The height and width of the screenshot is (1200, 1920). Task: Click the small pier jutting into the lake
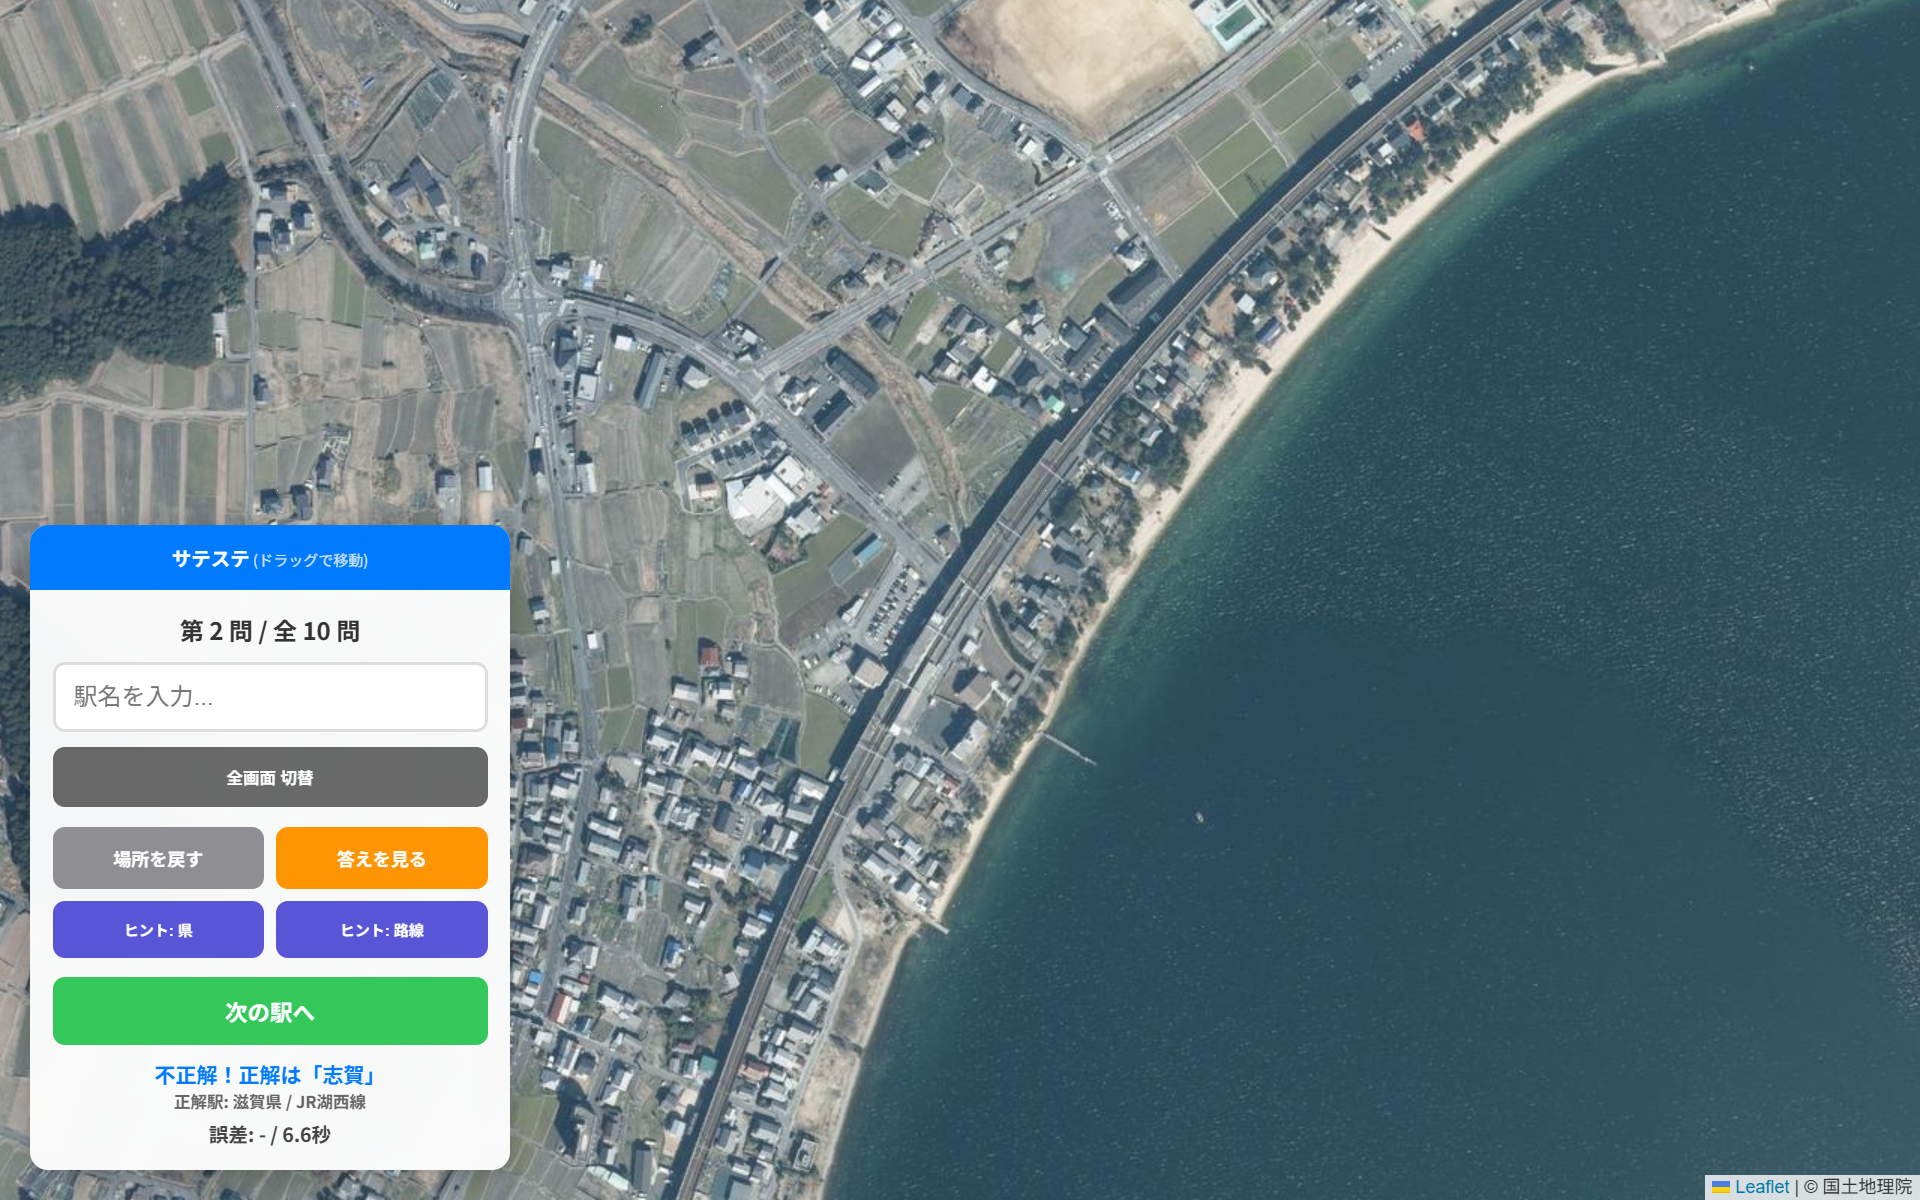(1068, 747)
